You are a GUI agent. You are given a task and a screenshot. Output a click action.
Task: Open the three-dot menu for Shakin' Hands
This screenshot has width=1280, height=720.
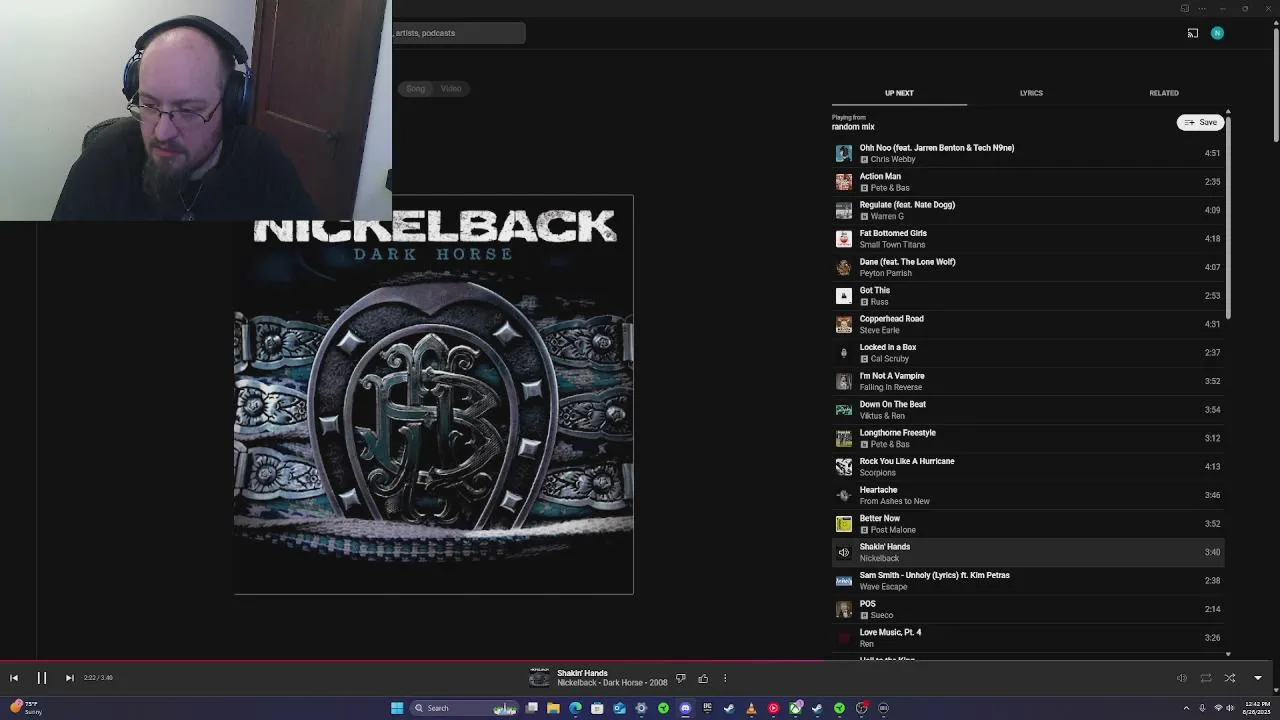click(725, 679)
